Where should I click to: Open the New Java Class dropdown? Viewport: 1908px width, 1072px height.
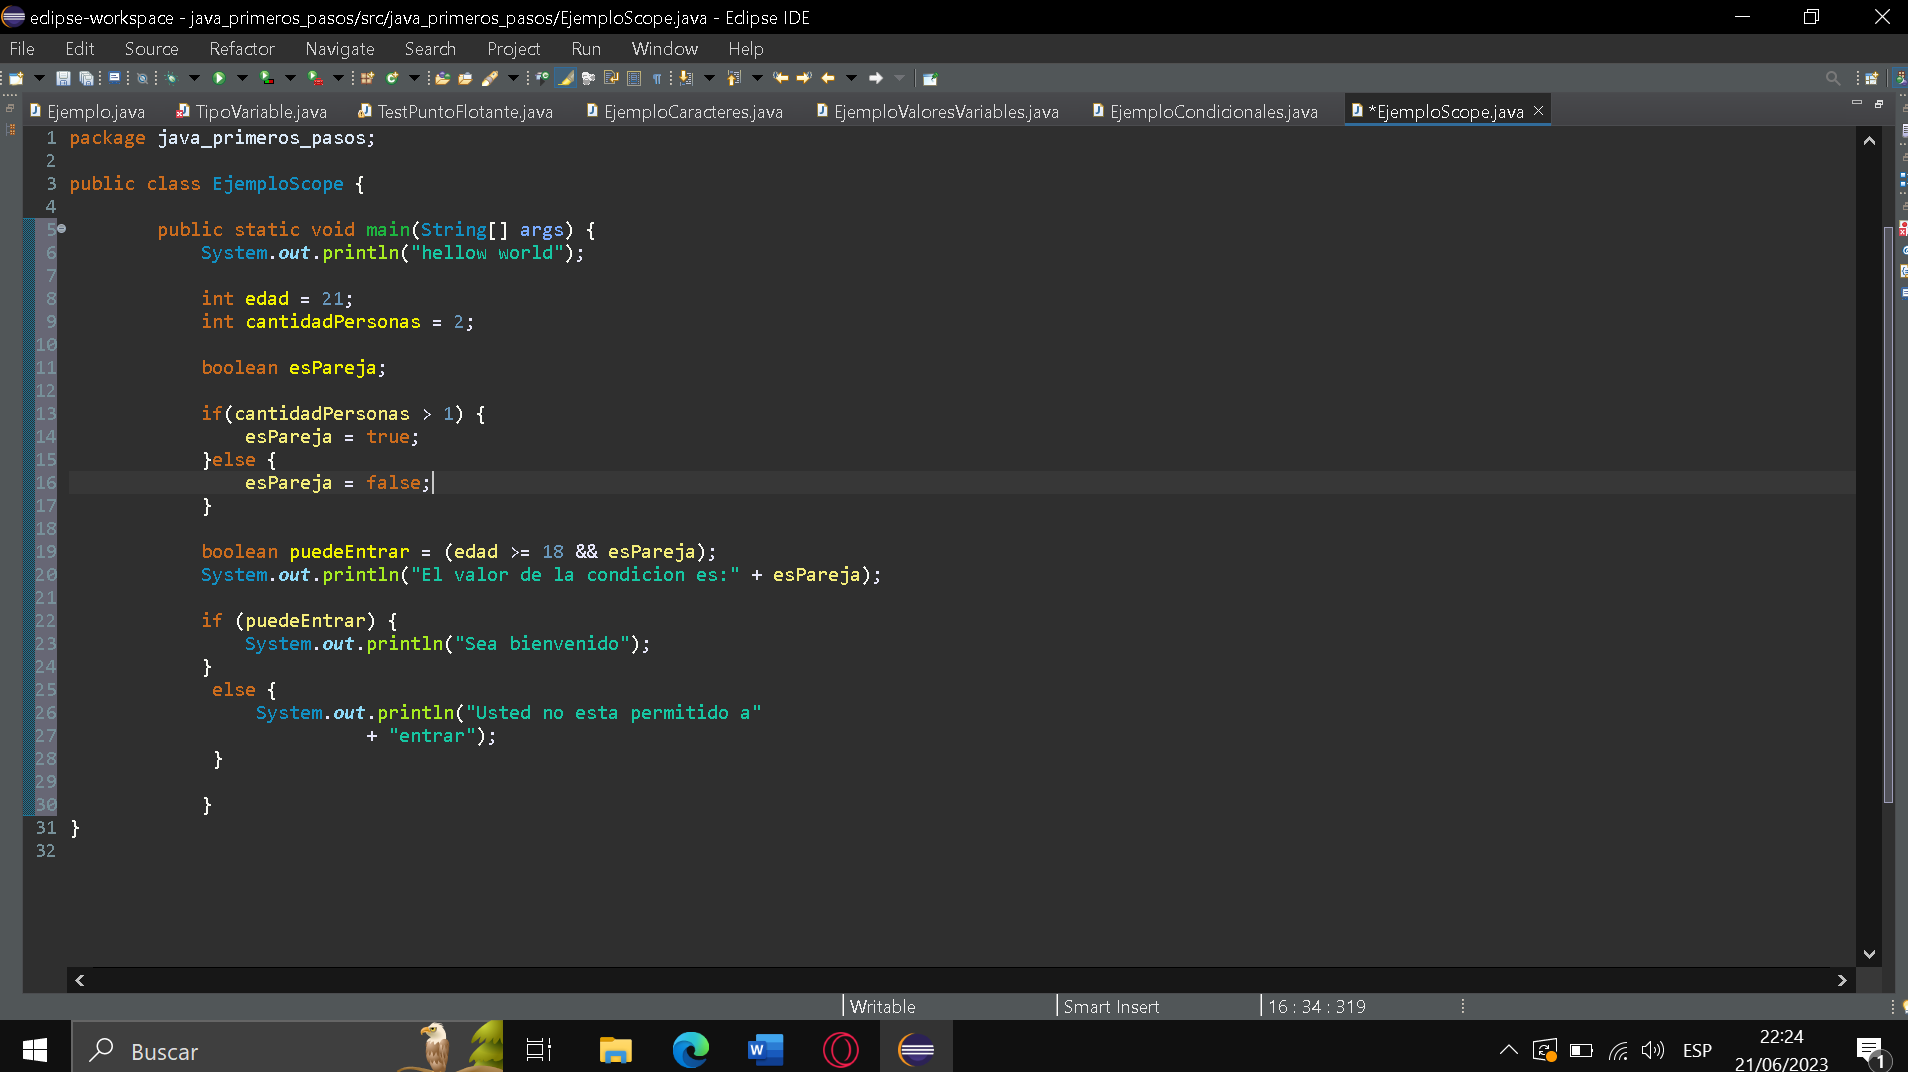pos(414,78)
